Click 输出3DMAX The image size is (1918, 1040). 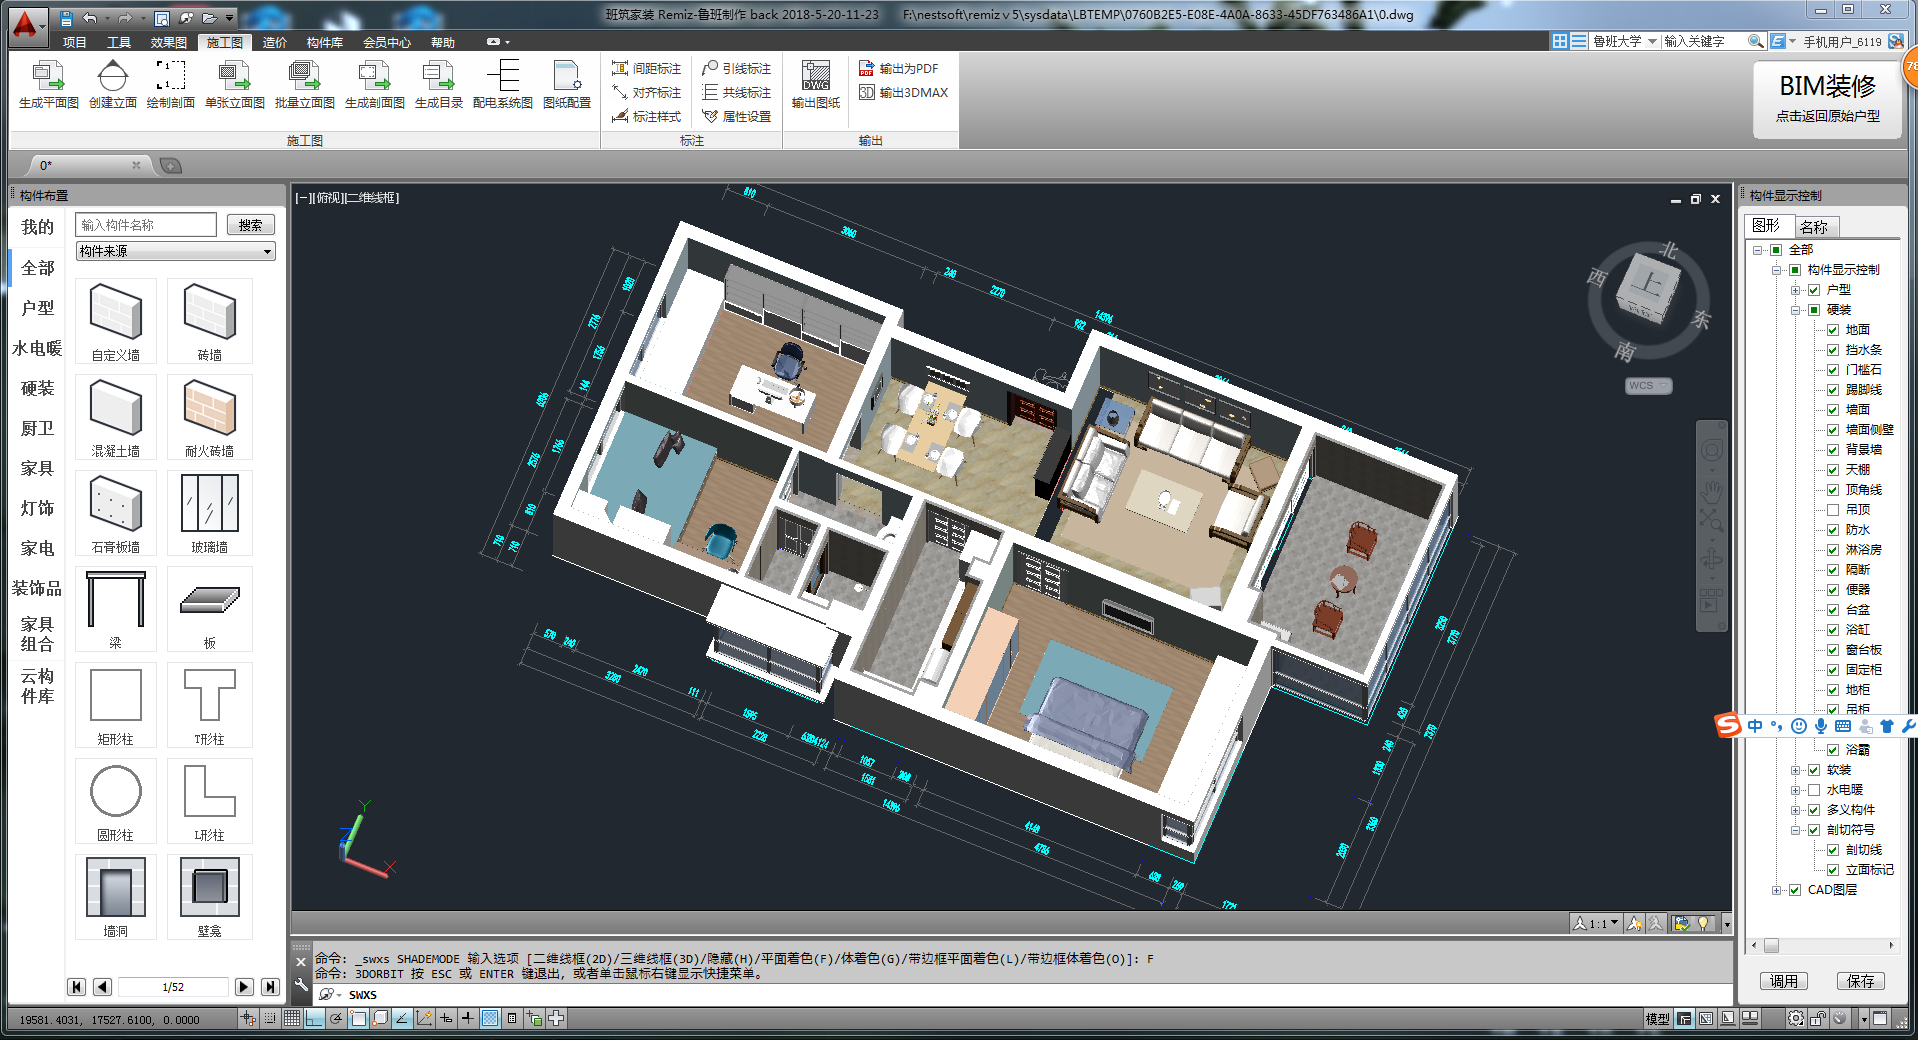(x=903, y=92)
